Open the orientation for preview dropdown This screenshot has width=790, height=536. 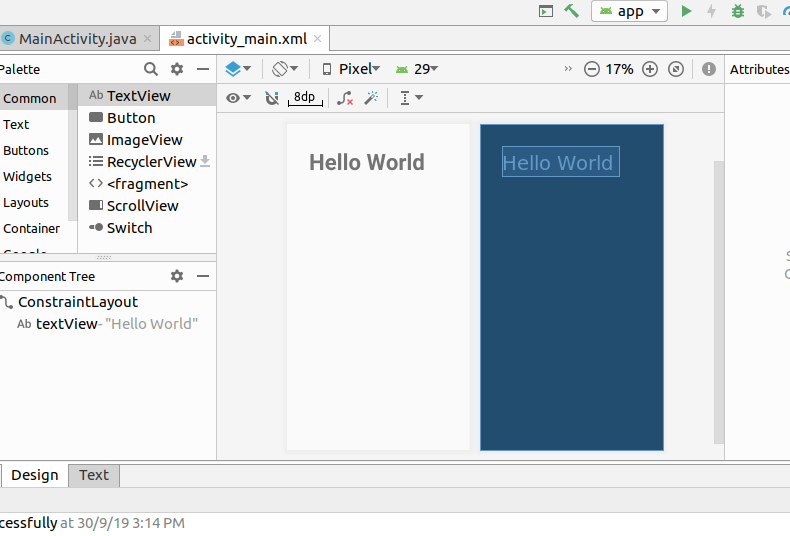(285, 69)
